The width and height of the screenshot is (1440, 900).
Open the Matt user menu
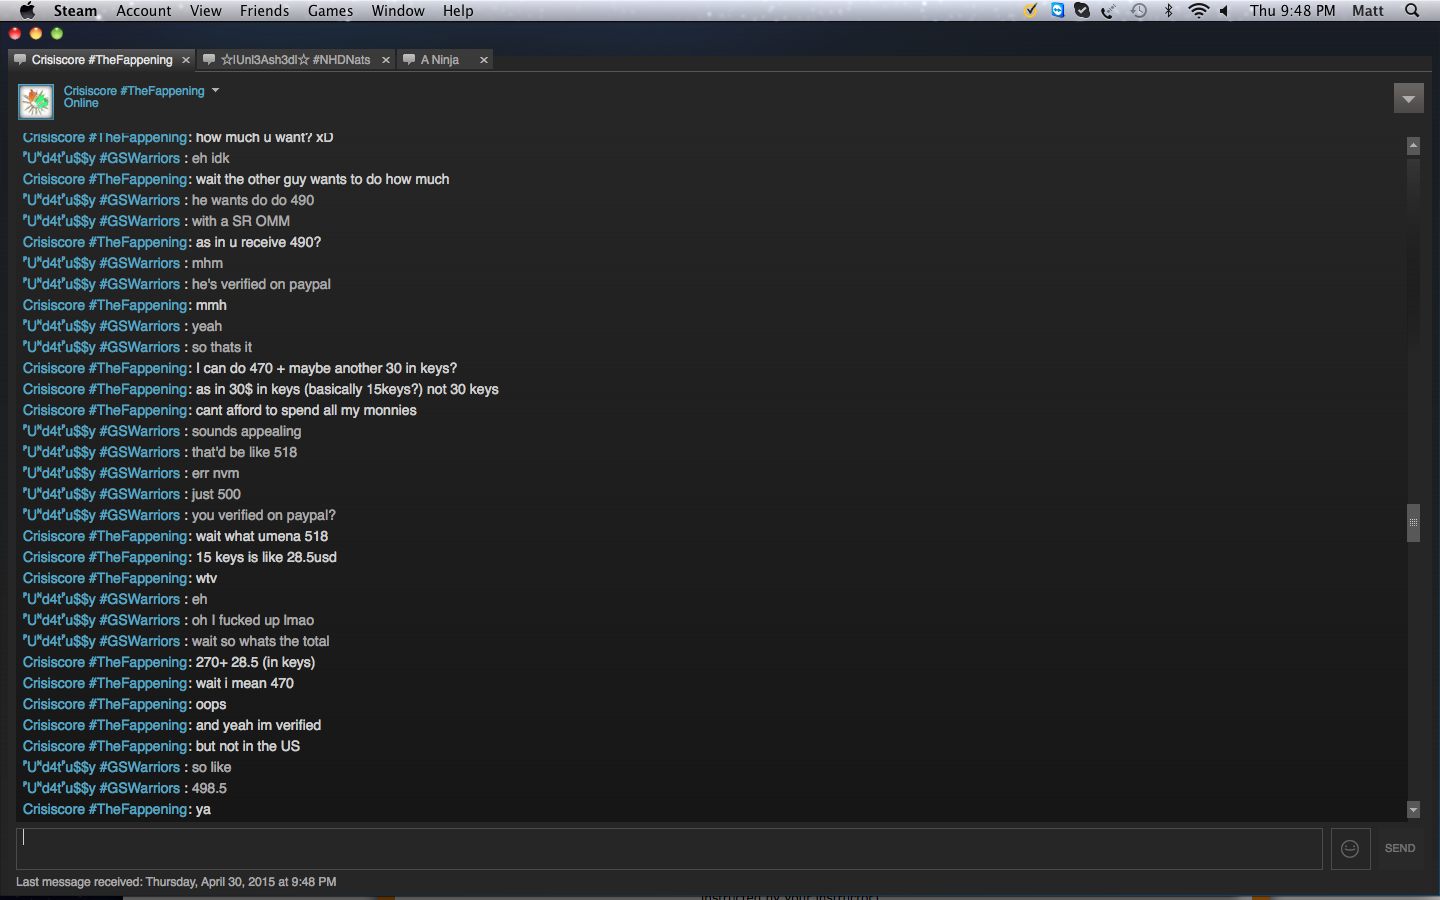[x=1368, y=11]
